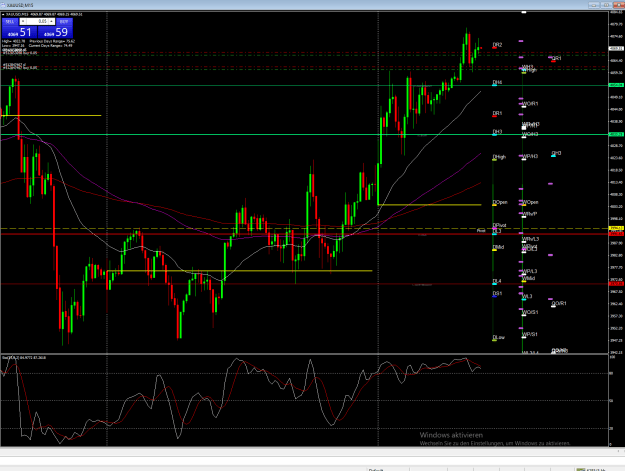Decrease lot volume with down arrow

point(23,22)
